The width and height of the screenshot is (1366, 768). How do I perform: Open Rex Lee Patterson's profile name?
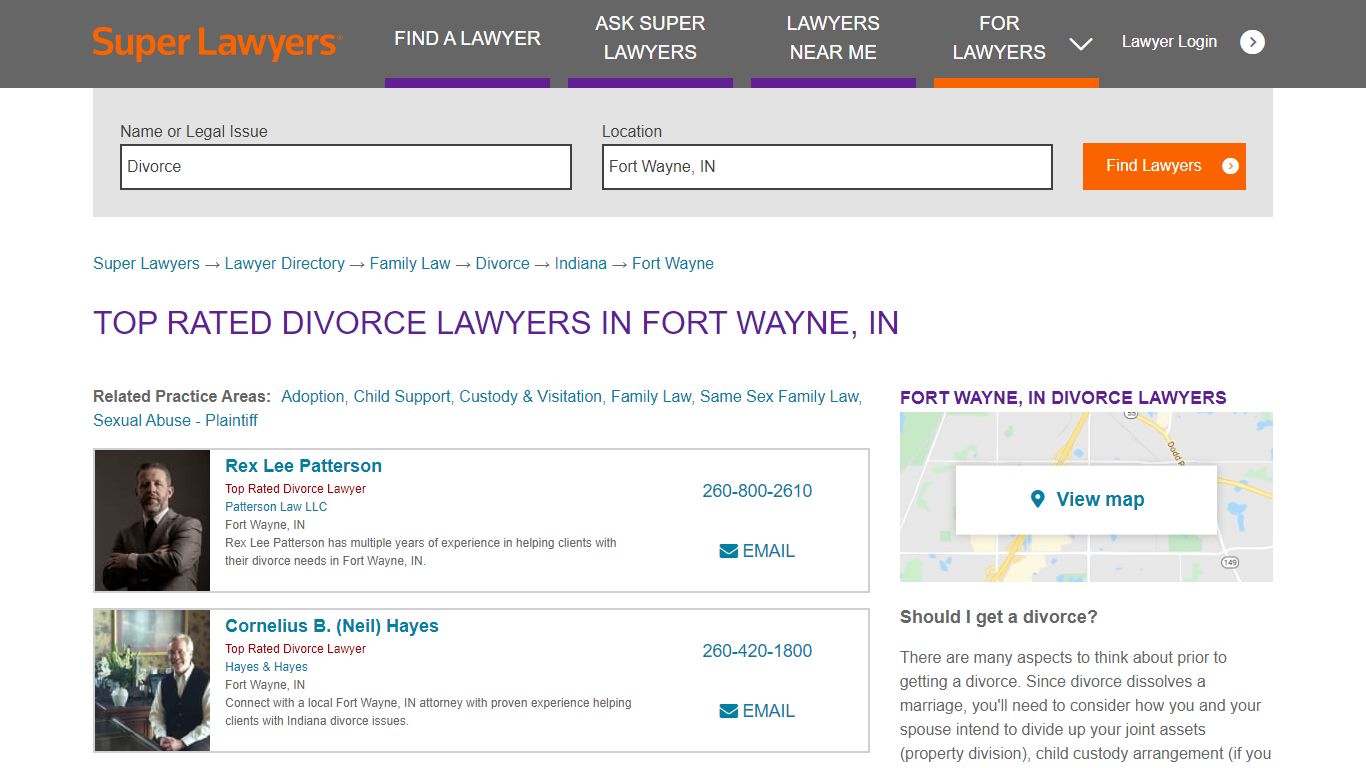tap(303, 466)
